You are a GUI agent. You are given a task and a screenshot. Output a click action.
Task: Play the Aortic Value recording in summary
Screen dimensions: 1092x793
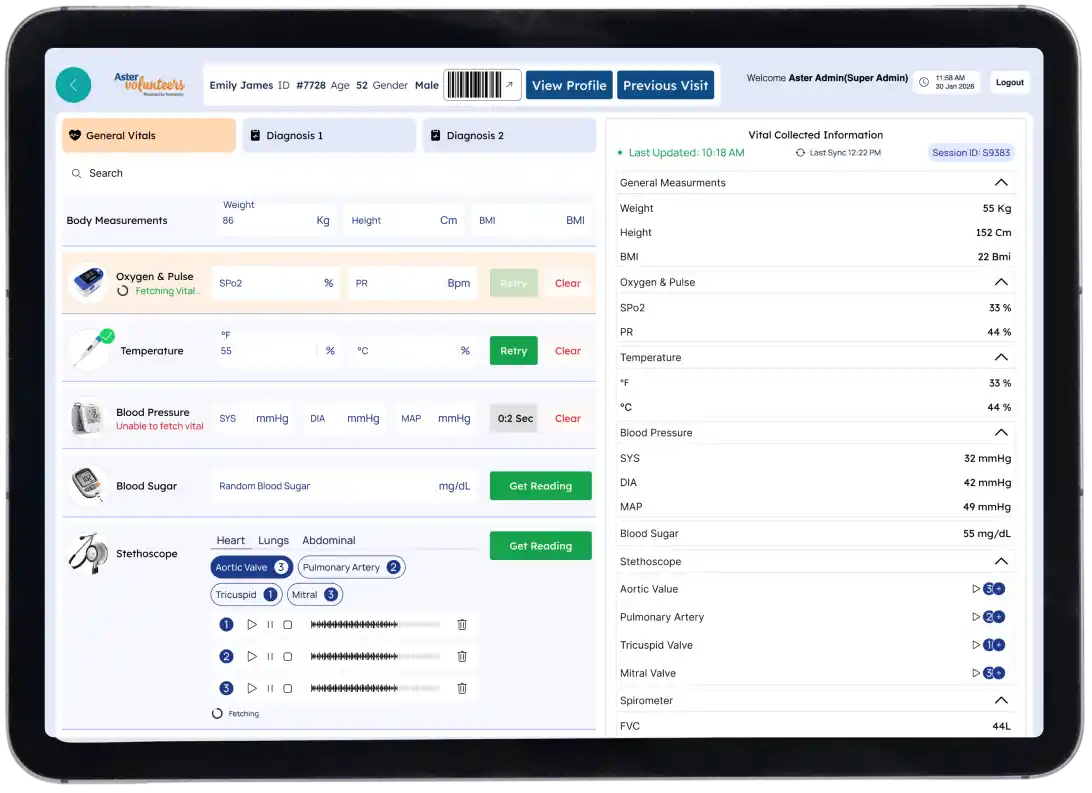point(976,589)
